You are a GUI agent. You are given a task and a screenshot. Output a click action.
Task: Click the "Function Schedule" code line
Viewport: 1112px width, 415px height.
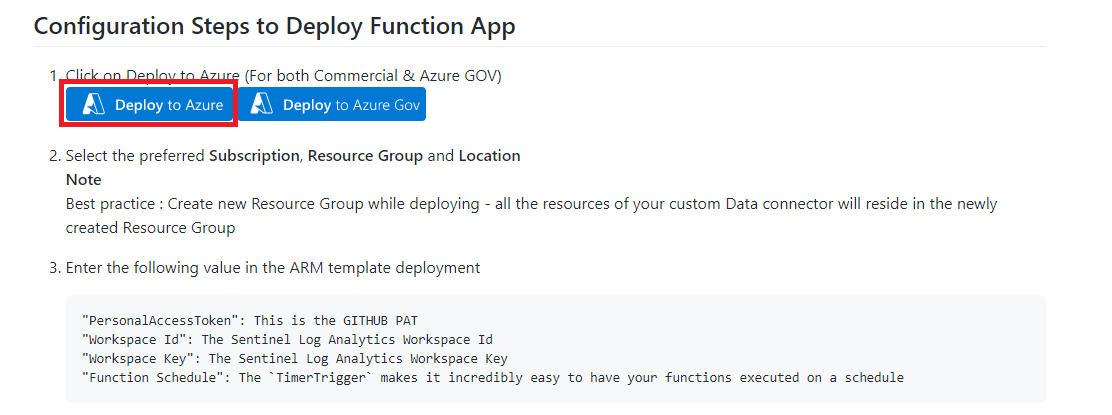493,377
